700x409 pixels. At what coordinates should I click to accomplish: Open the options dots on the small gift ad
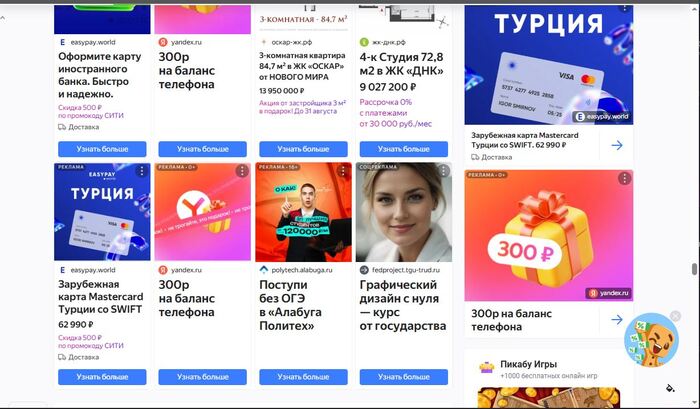(242, 171)
